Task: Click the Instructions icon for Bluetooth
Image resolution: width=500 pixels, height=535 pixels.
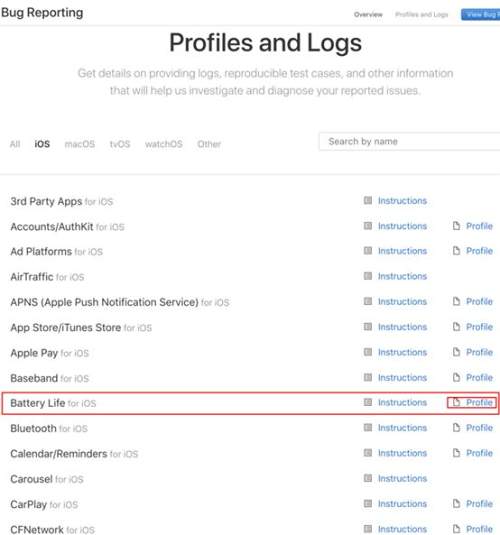Action: pyautogui.click(x=368, y=428)
